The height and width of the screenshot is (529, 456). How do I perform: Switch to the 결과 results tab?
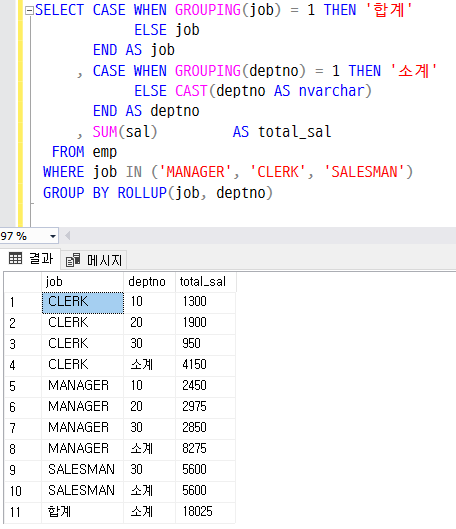click(31, 259)
